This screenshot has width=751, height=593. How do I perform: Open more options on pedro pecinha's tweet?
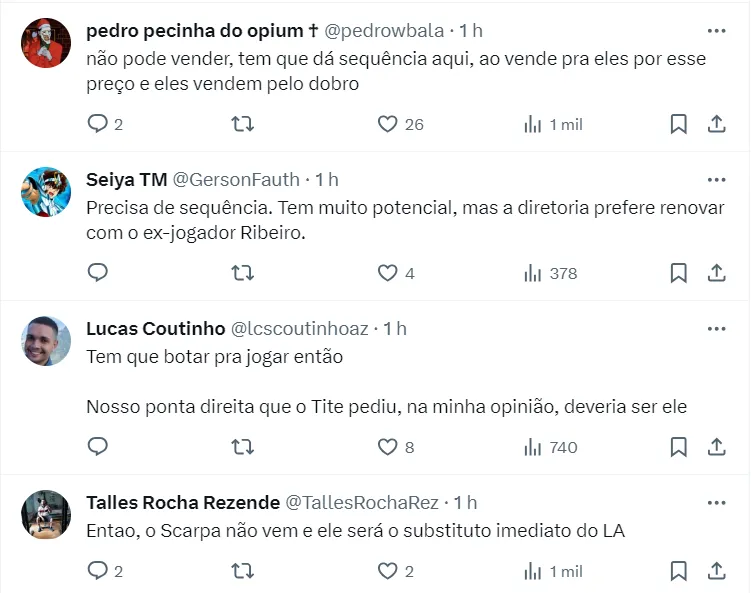[x=716, y=31]
